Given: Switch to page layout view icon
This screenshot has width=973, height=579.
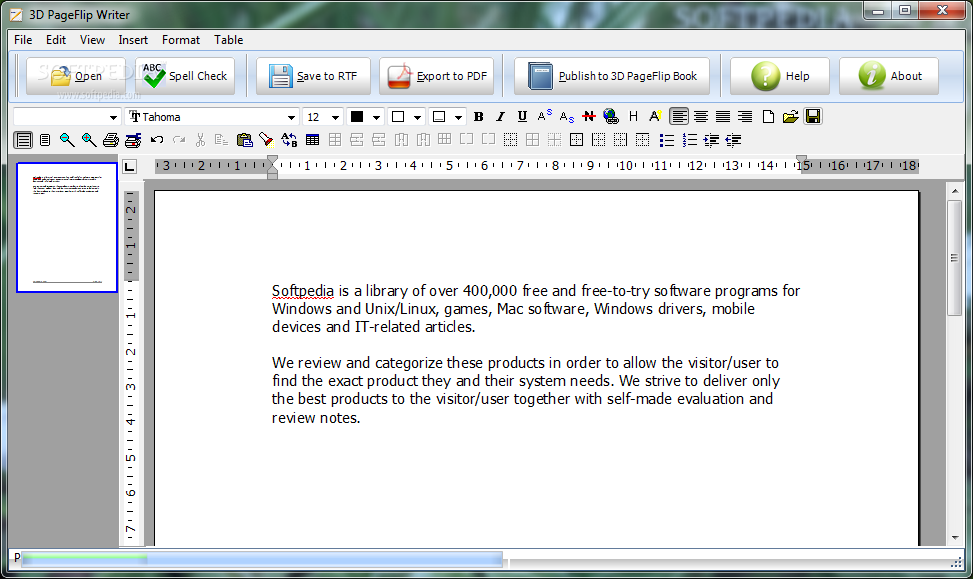Looking at the screenshot, I should 23,140.
